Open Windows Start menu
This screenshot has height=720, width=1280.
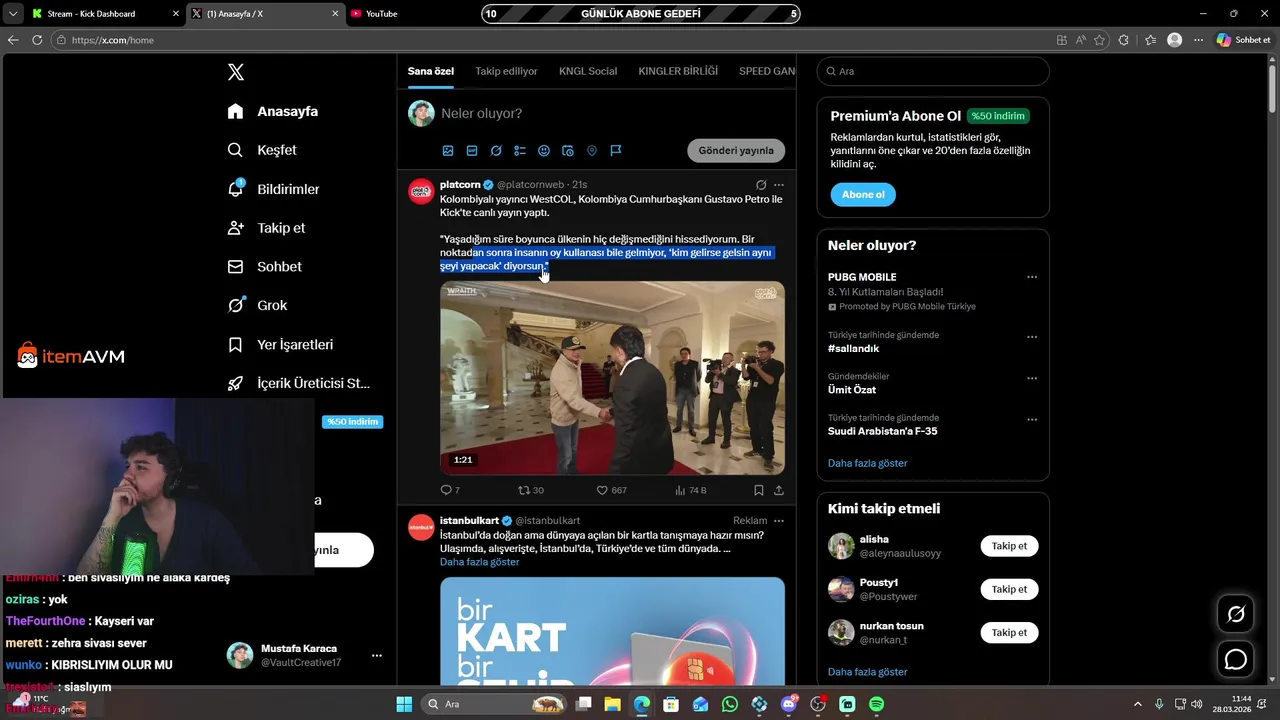pyautogui.click(x=404, y=704)
